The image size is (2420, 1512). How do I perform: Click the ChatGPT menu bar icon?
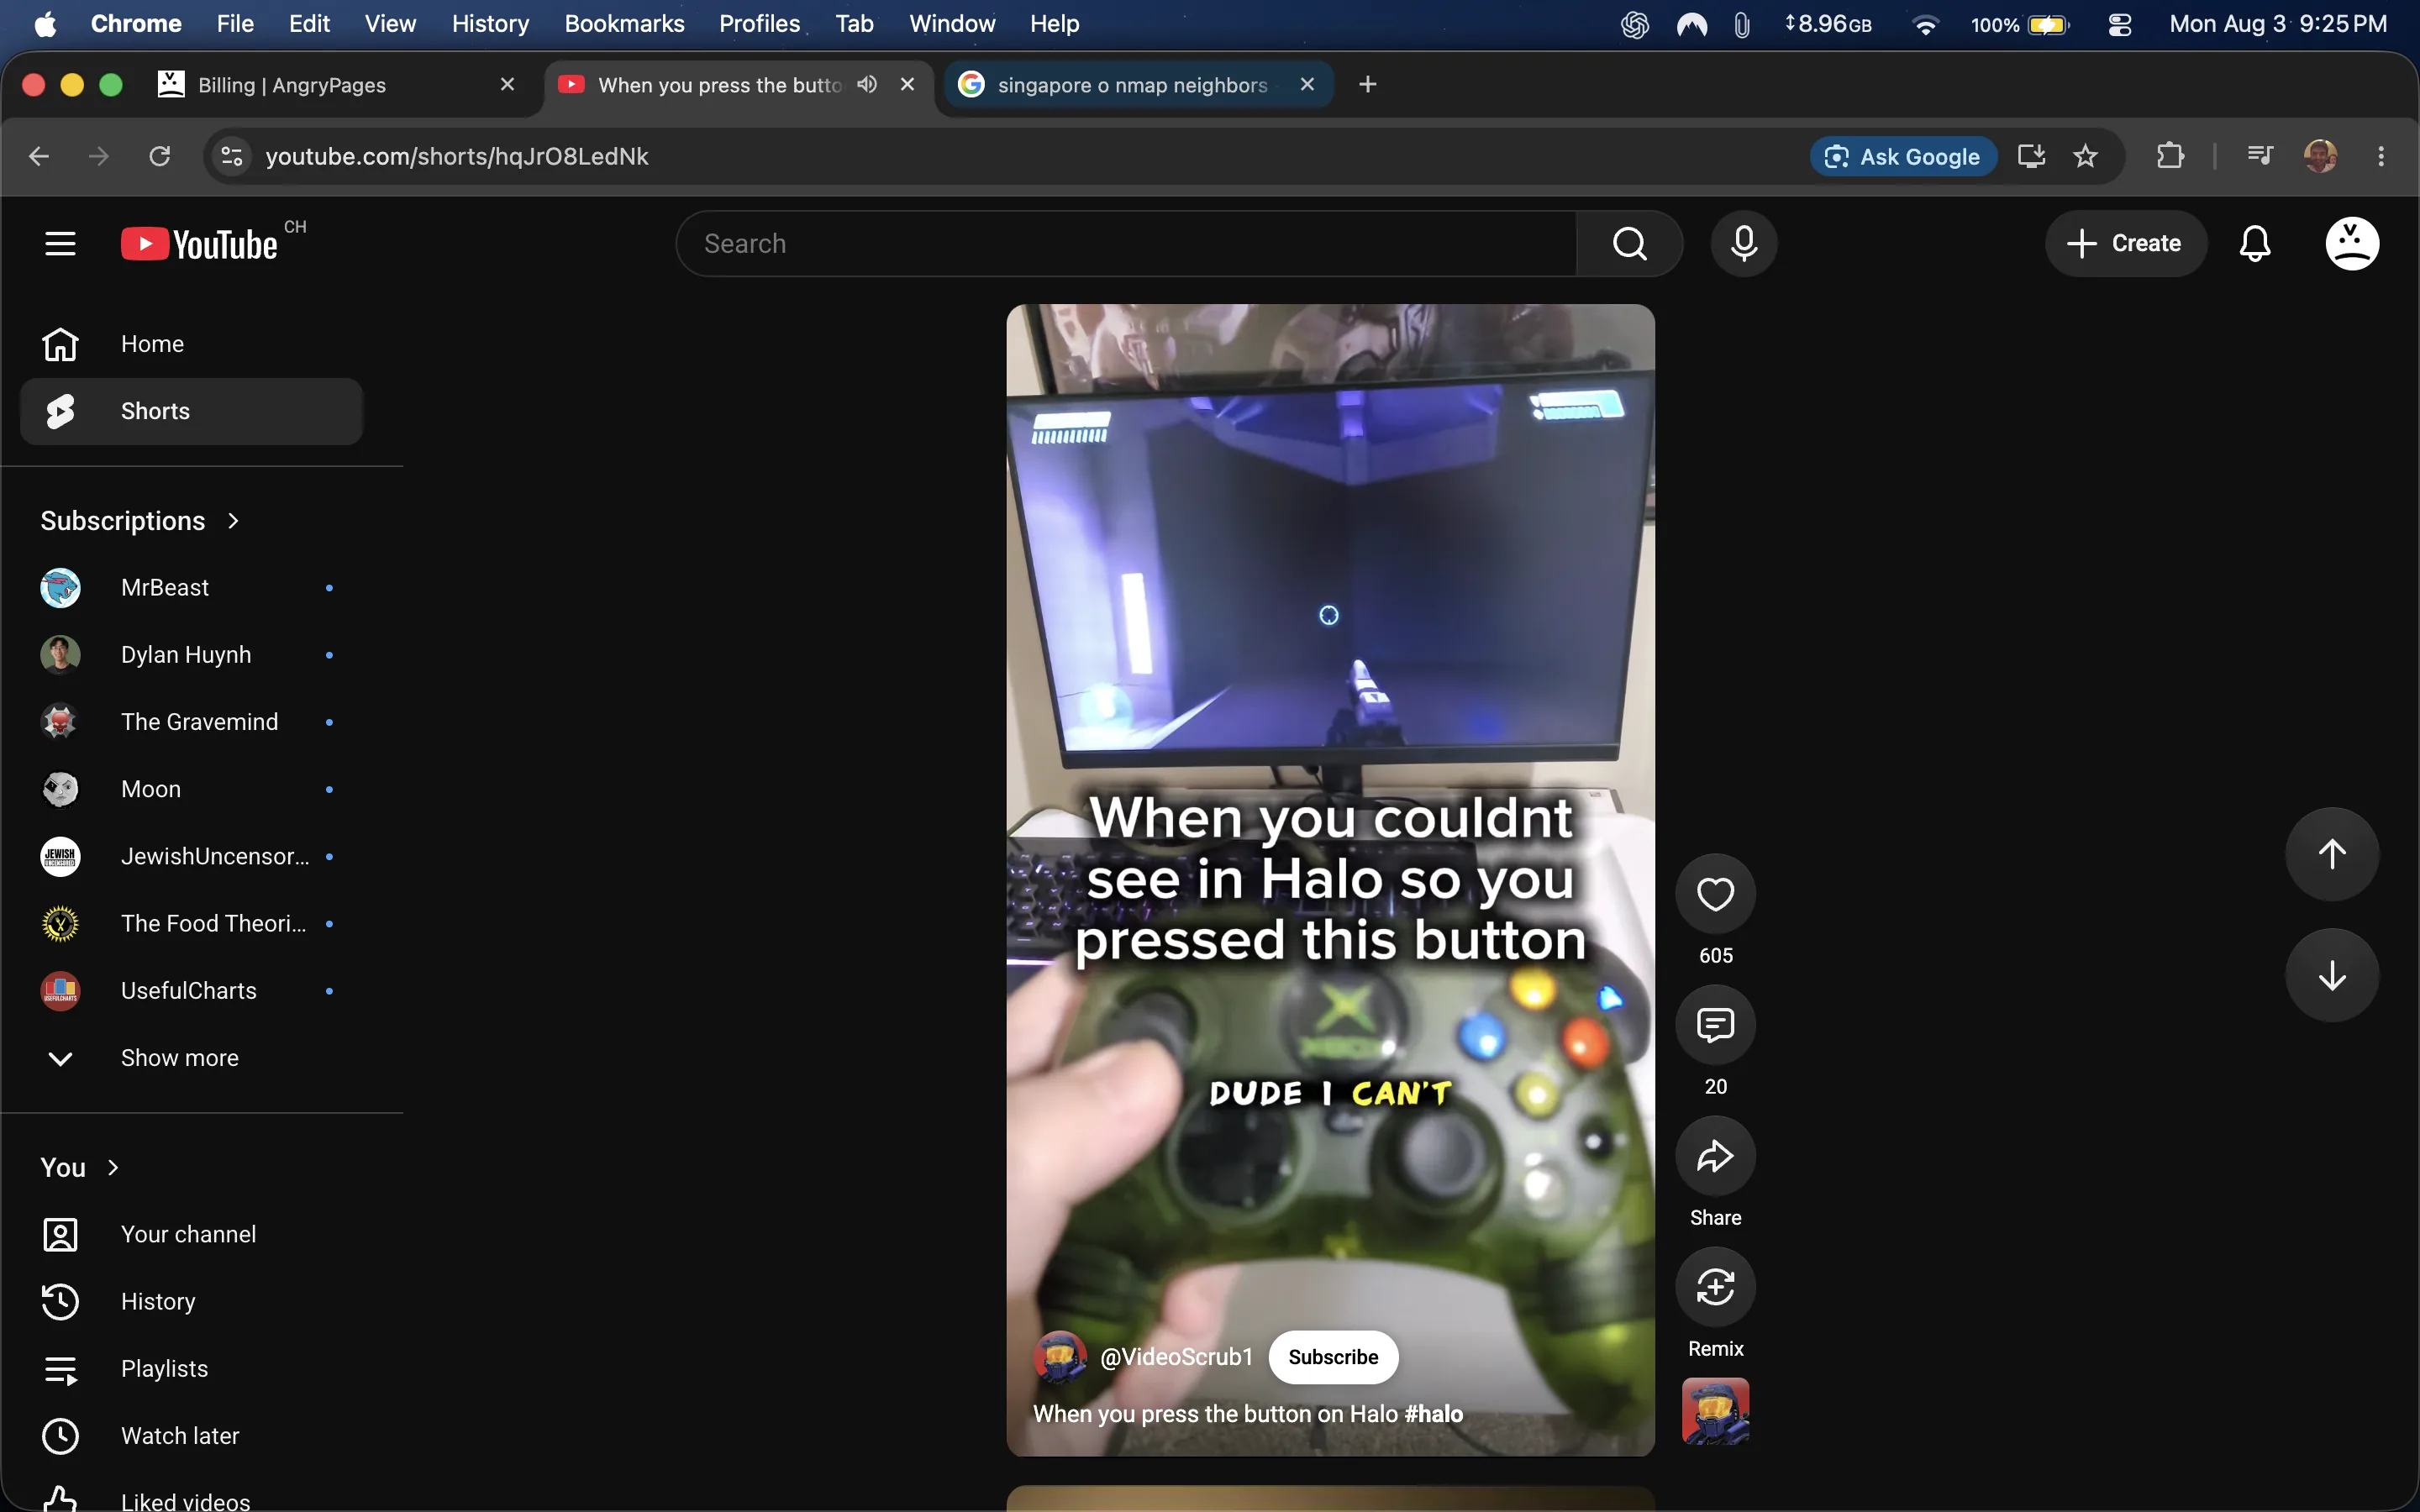1634,24
